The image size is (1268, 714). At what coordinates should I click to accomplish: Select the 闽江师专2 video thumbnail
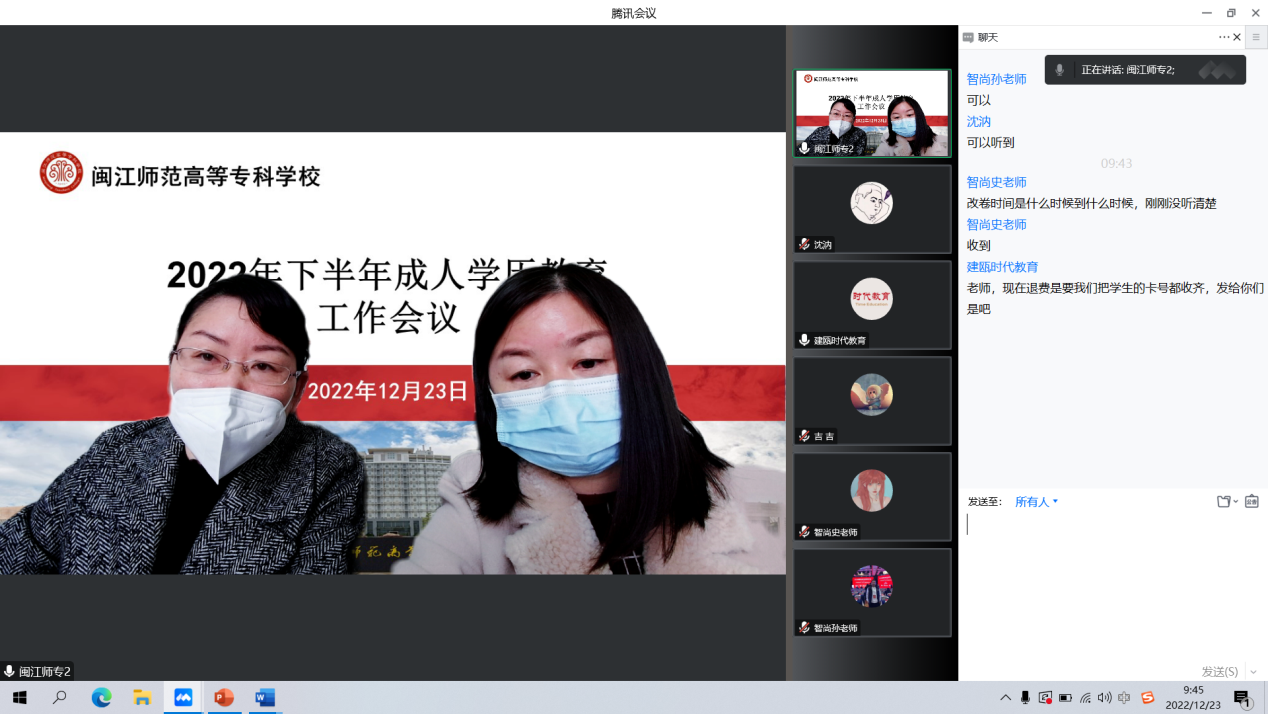click(871, 112)
